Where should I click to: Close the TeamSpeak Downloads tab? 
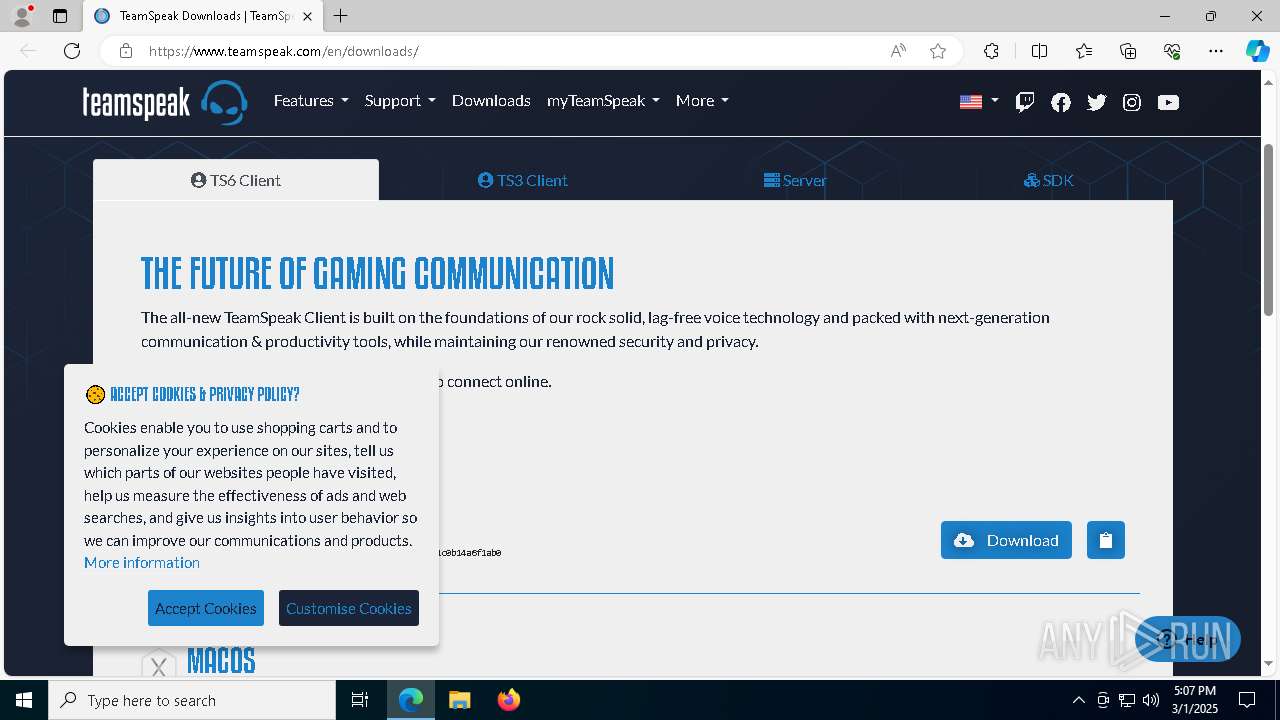[308, 16]
